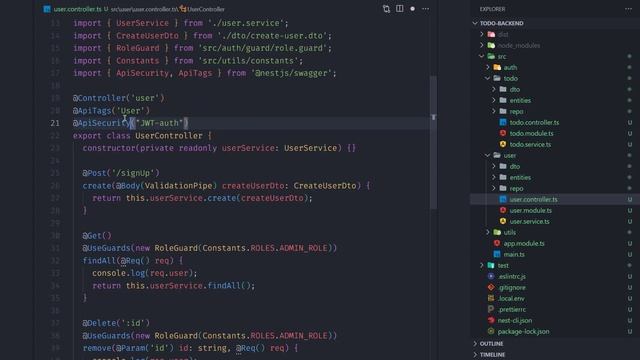Screen dimensions: 640x360
Task: Click the editor vertical scrollbar thumb
Action: point(433,142)
